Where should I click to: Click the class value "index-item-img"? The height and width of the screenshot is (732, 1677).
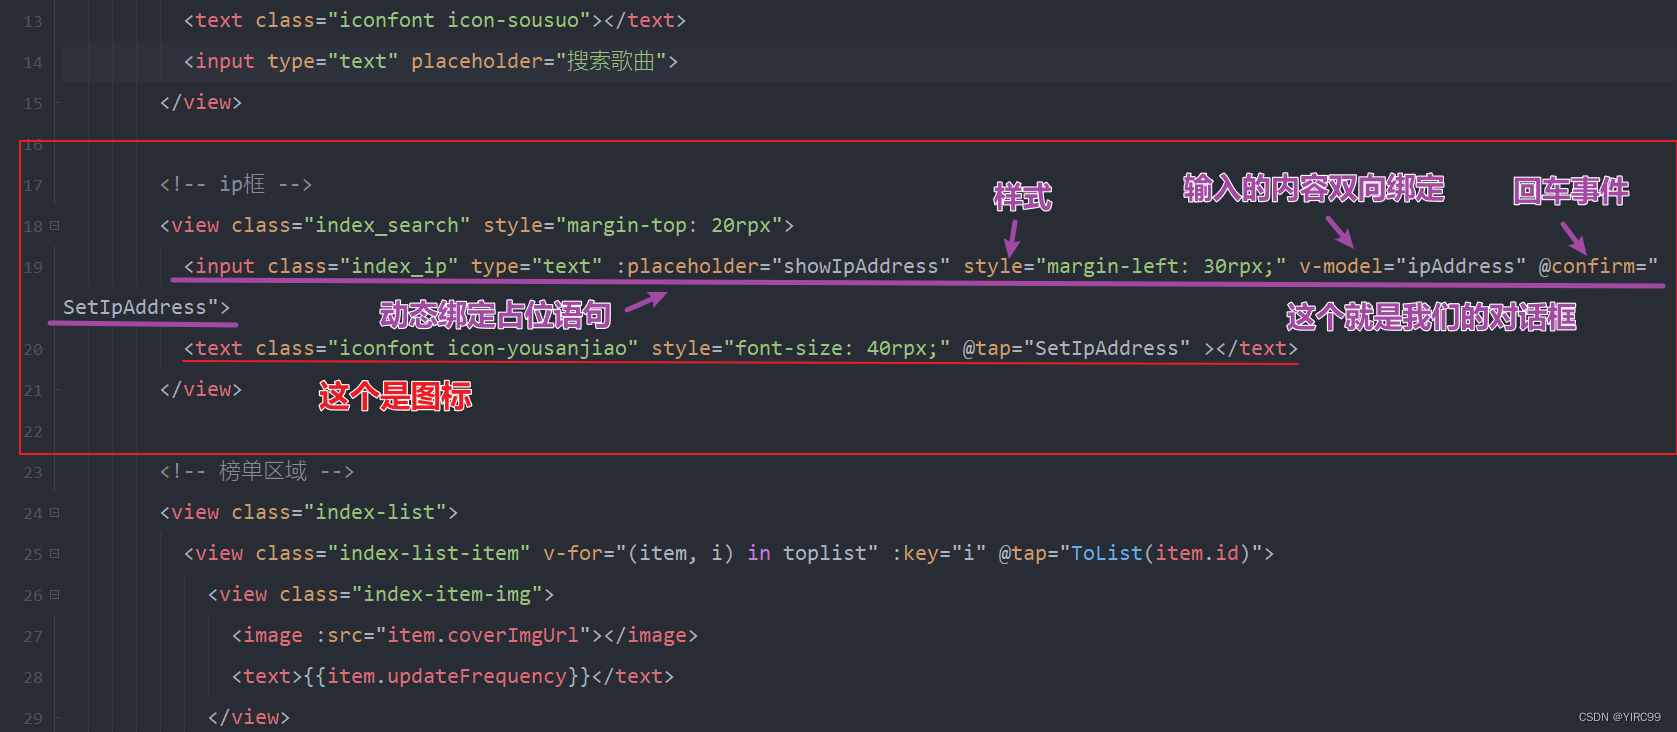[447, 594]
